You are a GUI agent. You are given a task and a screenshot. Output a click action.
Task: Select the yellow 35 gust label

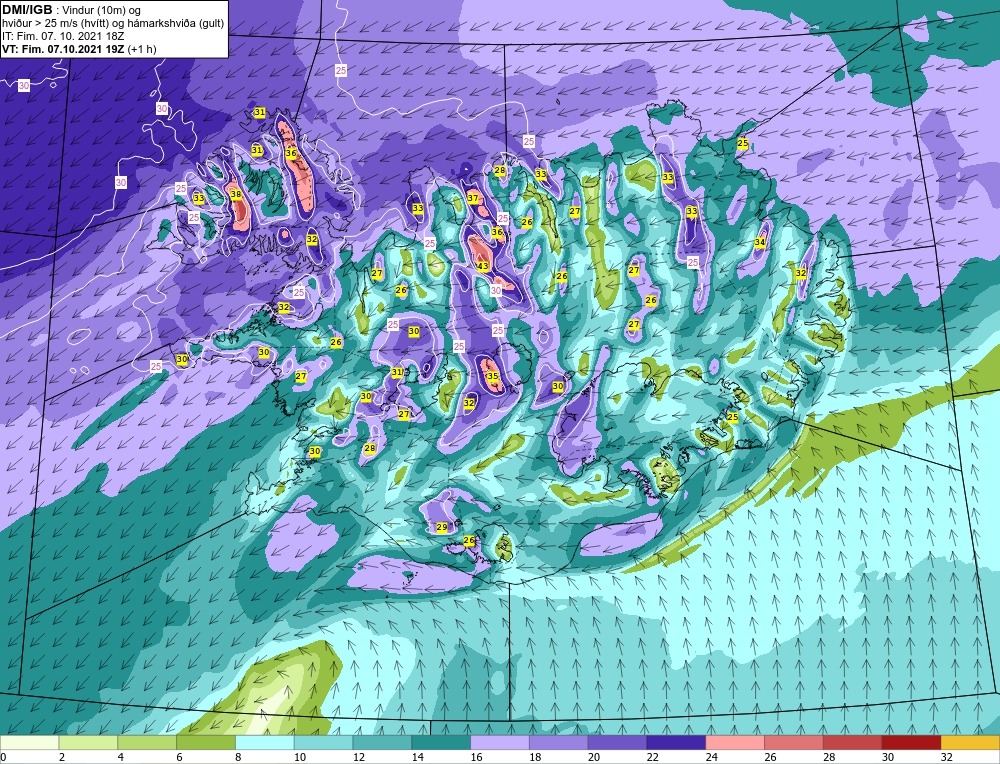click(x=493, y=376)
